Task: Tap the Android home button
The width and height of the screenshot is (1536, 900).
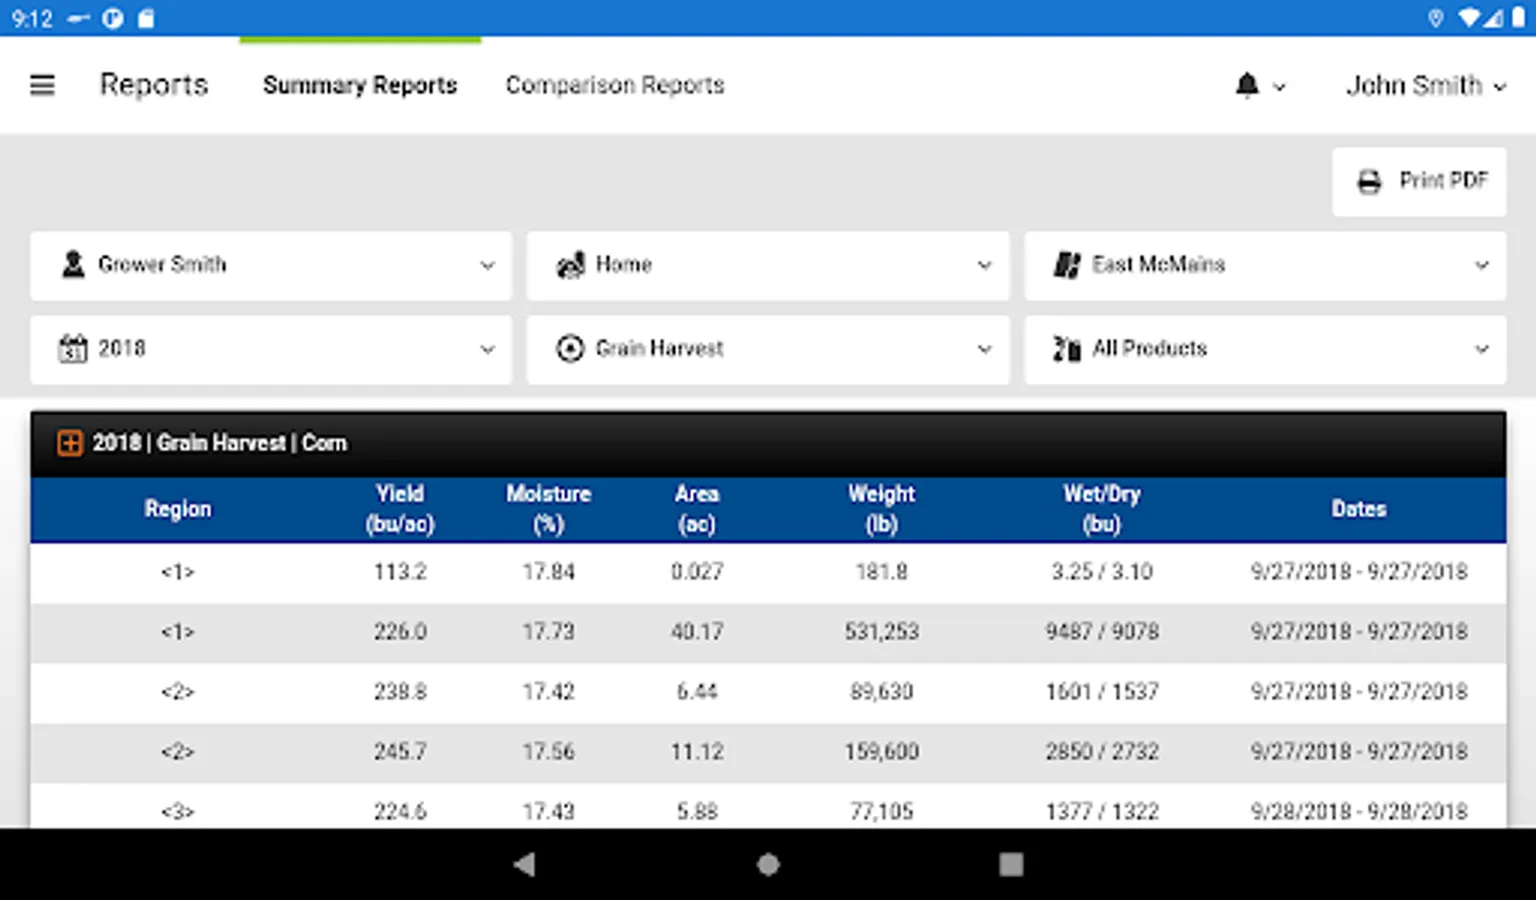Action: (x=768, y=864)
